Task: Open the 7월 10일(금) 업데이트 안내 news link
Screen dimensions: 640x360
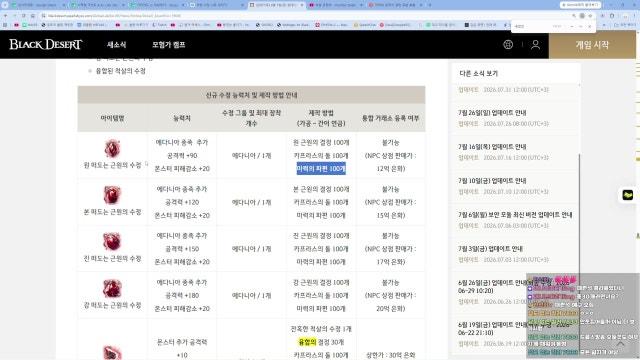Action: 492,180
